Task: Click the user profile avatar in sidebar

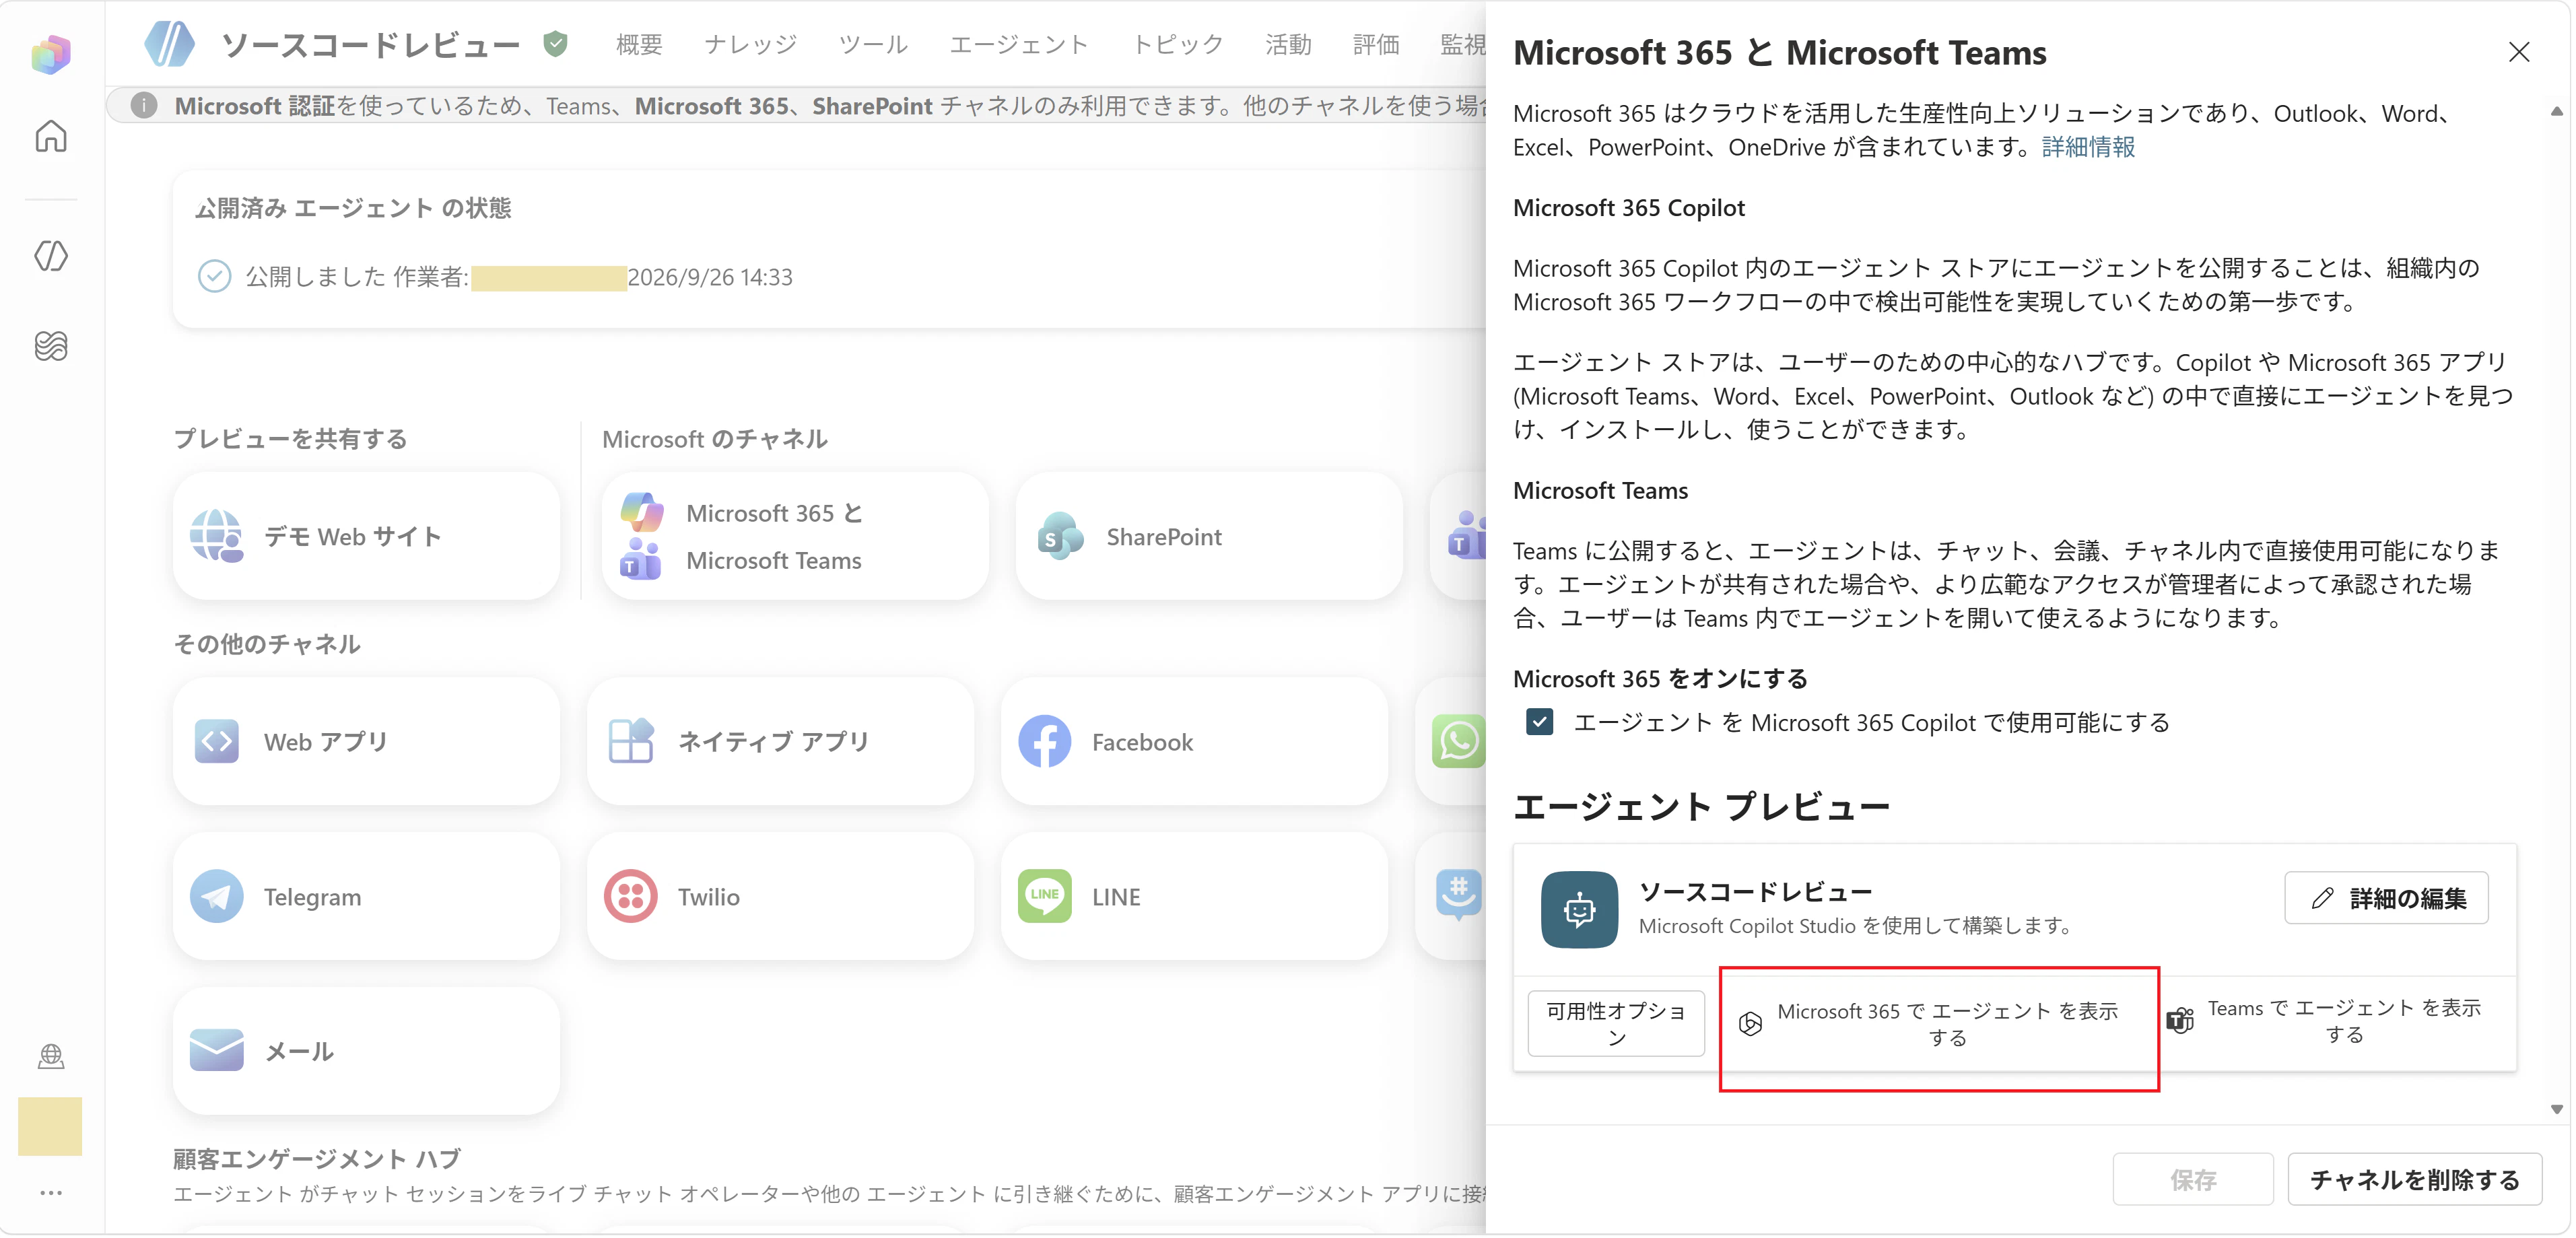Action: pos(50,1127)
